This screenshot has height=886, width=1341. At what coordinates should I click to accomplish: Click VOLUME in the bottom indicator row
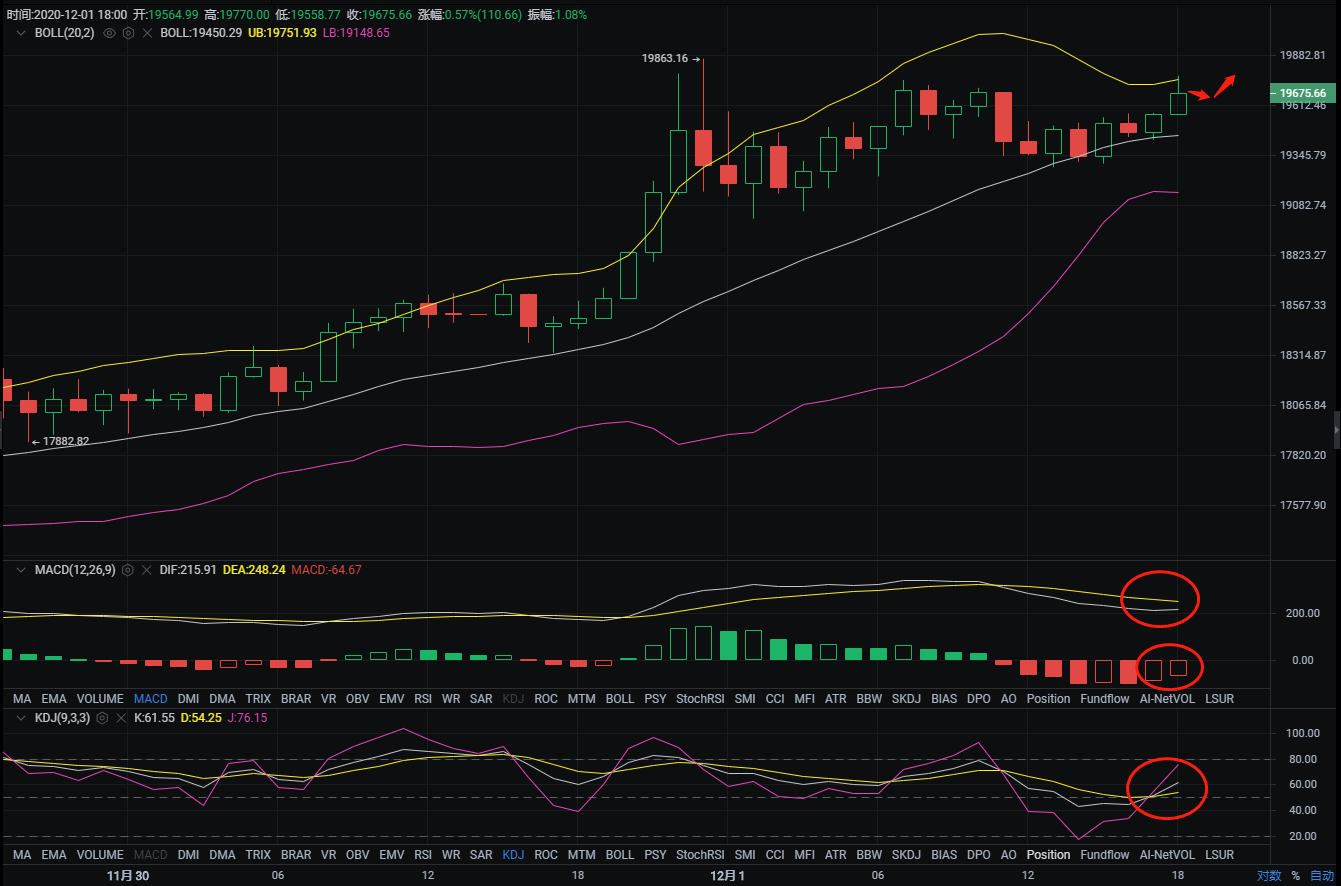[100, 855]
